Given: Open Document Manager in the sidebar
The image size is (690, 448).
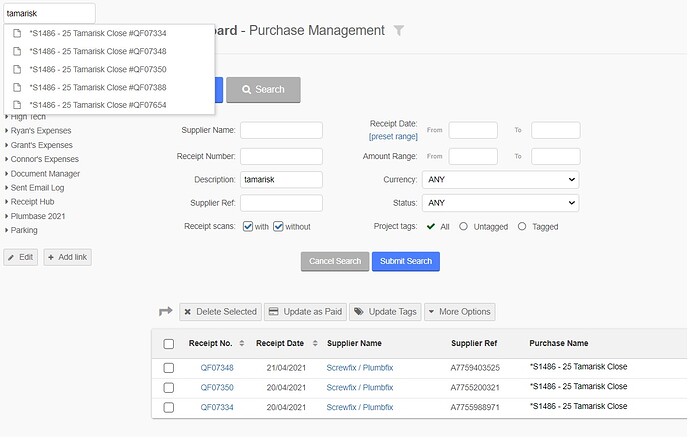Looking at the screenshot, I should pos(45,173).
